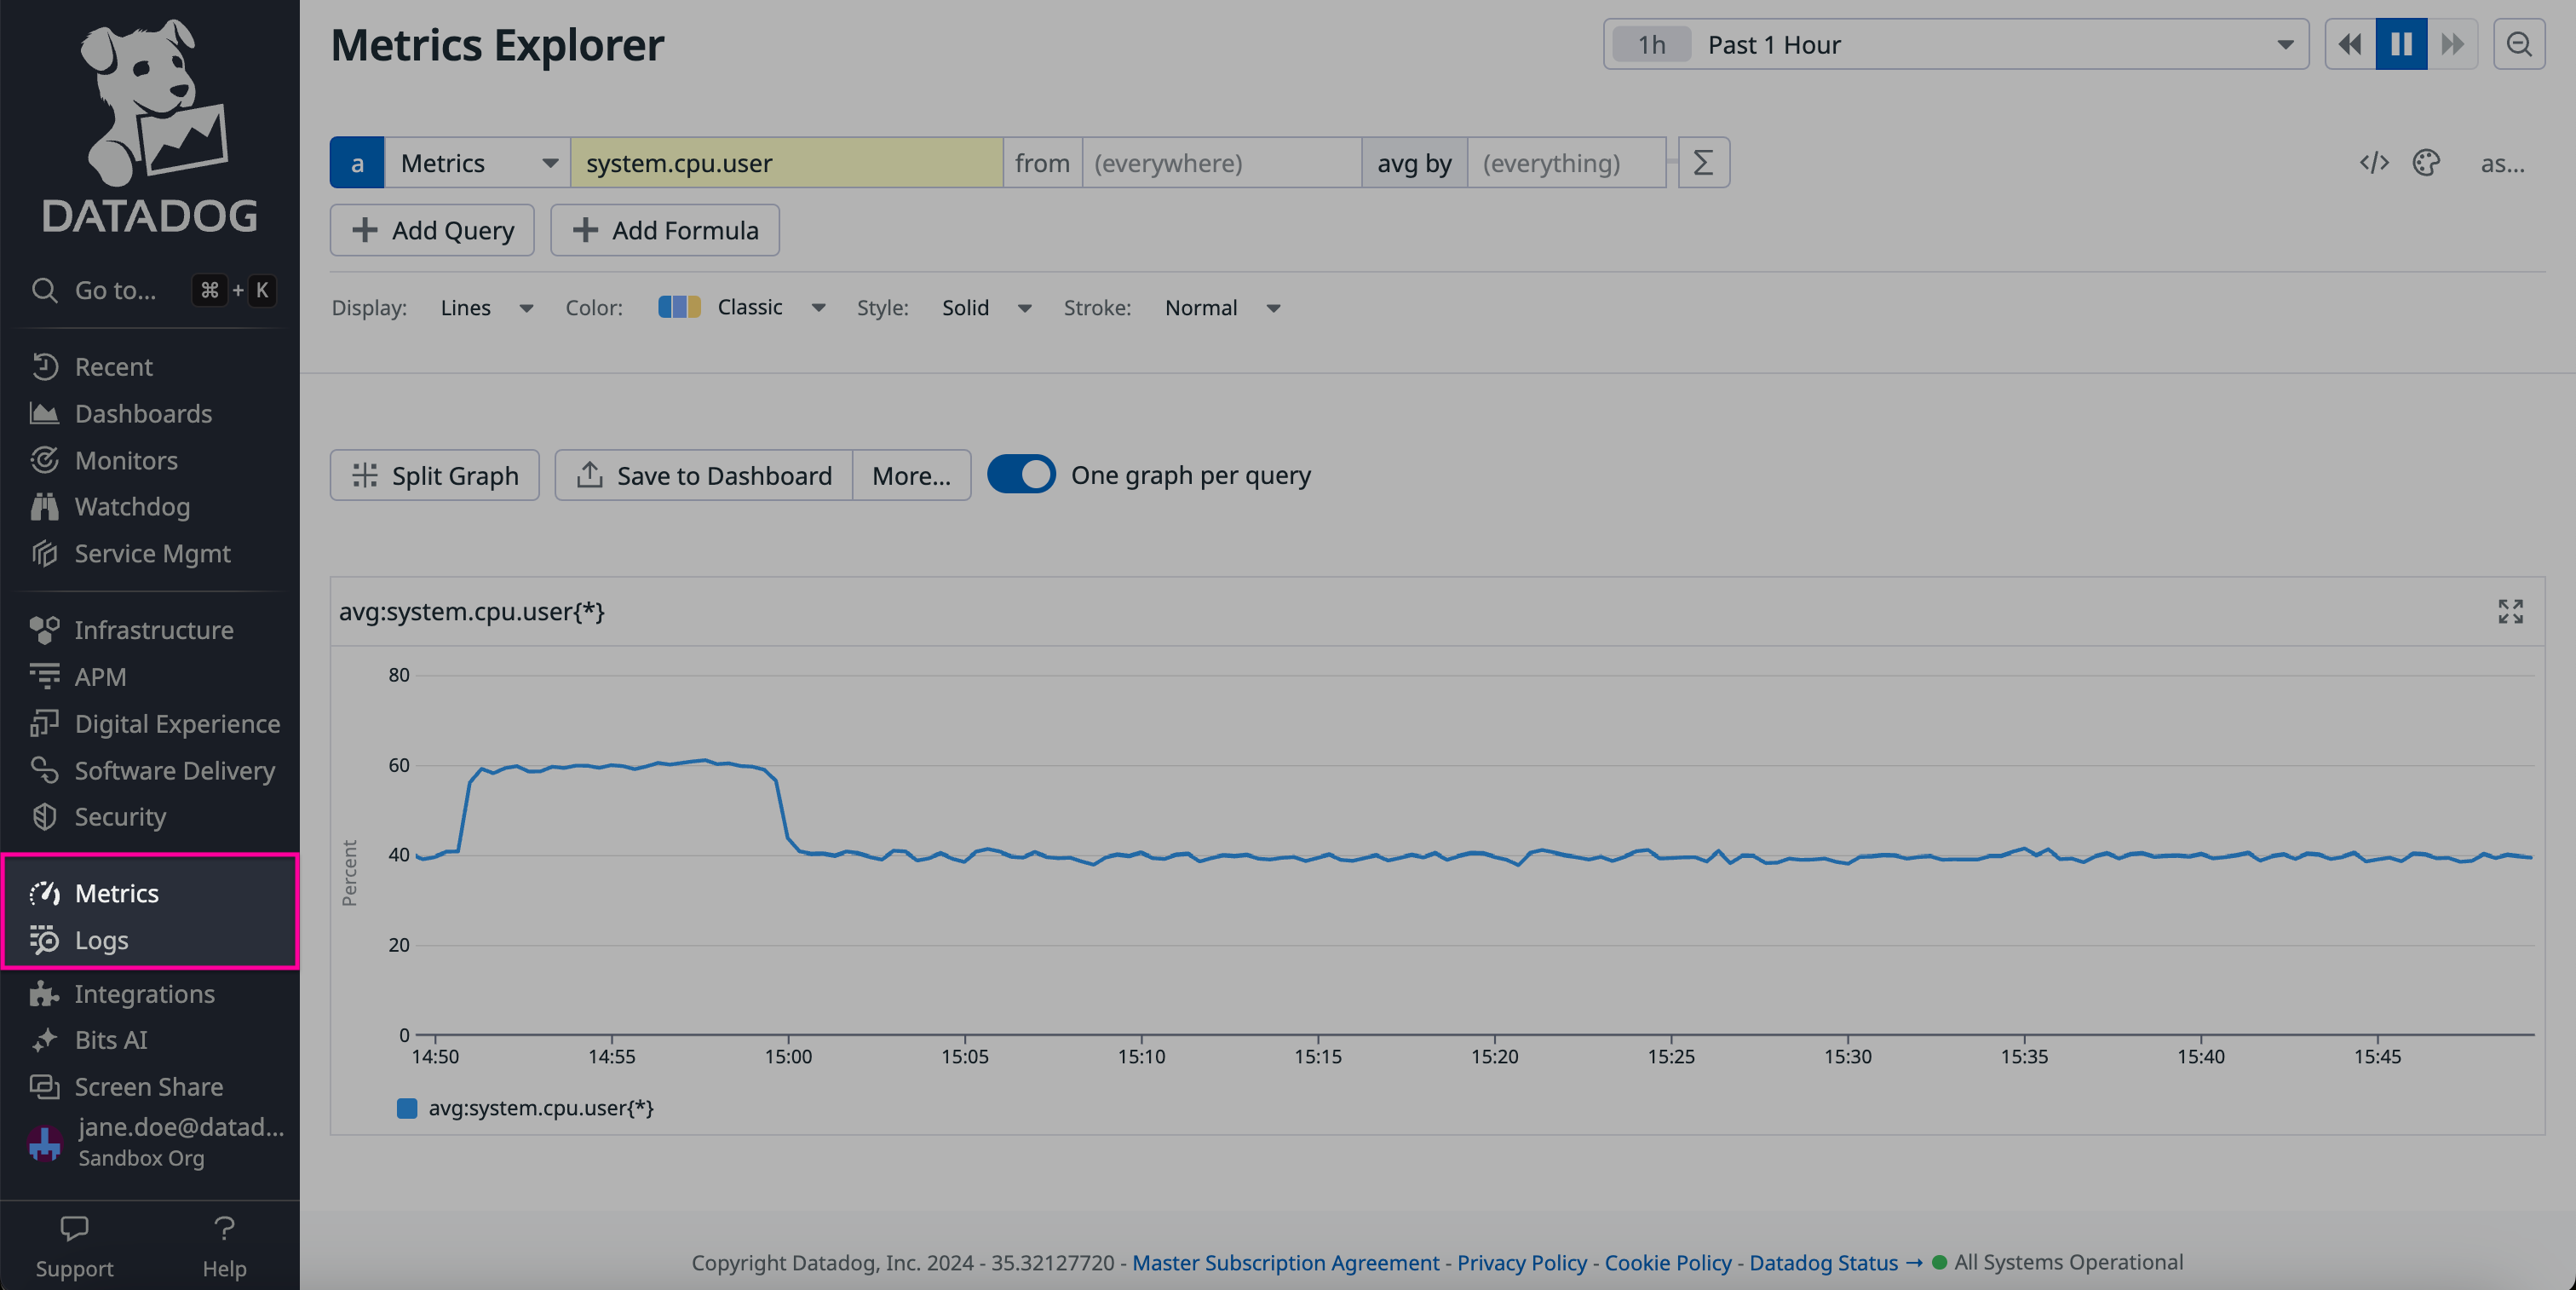The height and width of the screenshot is (1290, 2576).
Task: View the query as code with </> icon
Action: click(2374, 163)
